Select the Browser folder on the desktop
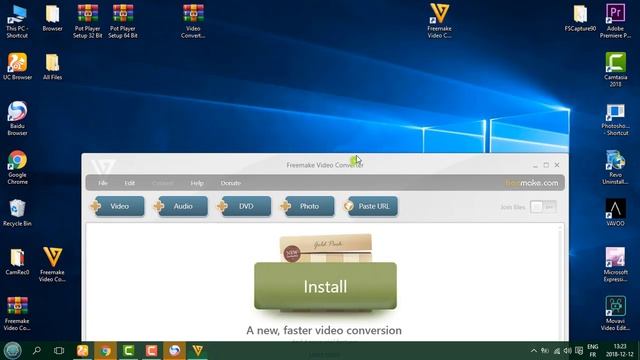640x360 pixels. (52, 18)
